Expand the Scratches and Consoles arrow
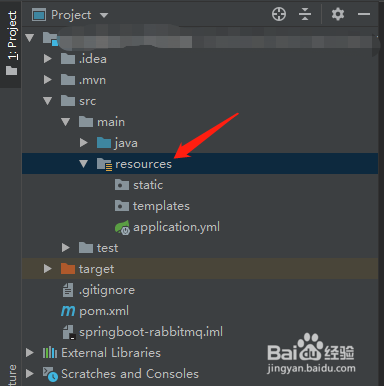Screen dimensions: 384x386 [30, 374]
